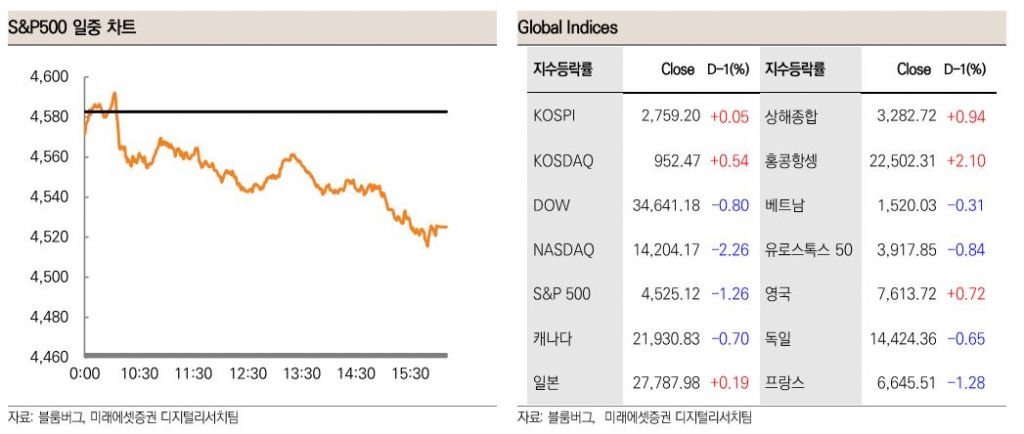
Task: Click the 유로스톡스 50 label
Action: coord(808,249)
